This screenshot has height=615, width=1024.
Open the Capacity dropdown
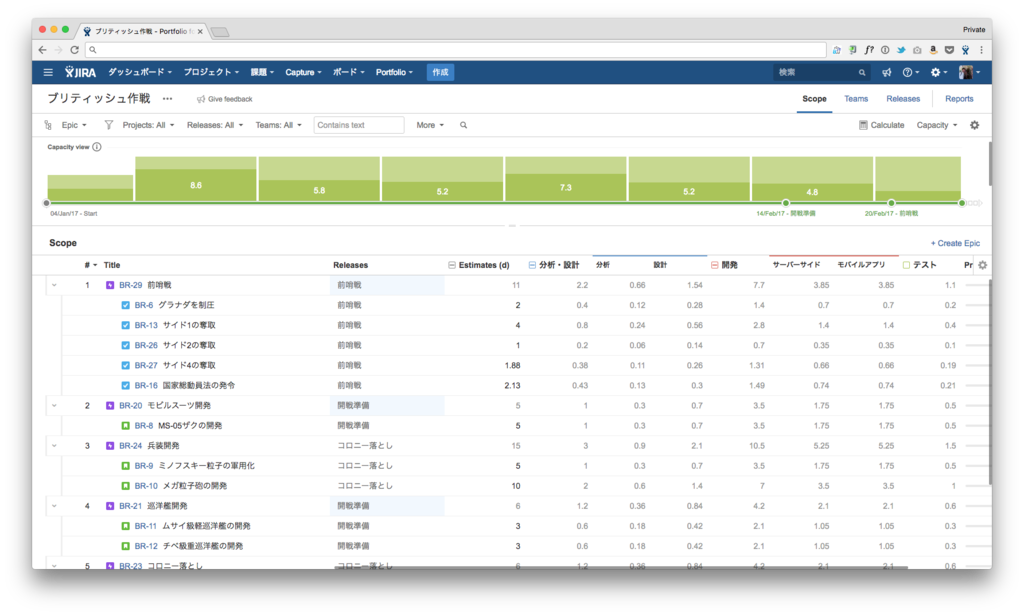click(936, 125)
